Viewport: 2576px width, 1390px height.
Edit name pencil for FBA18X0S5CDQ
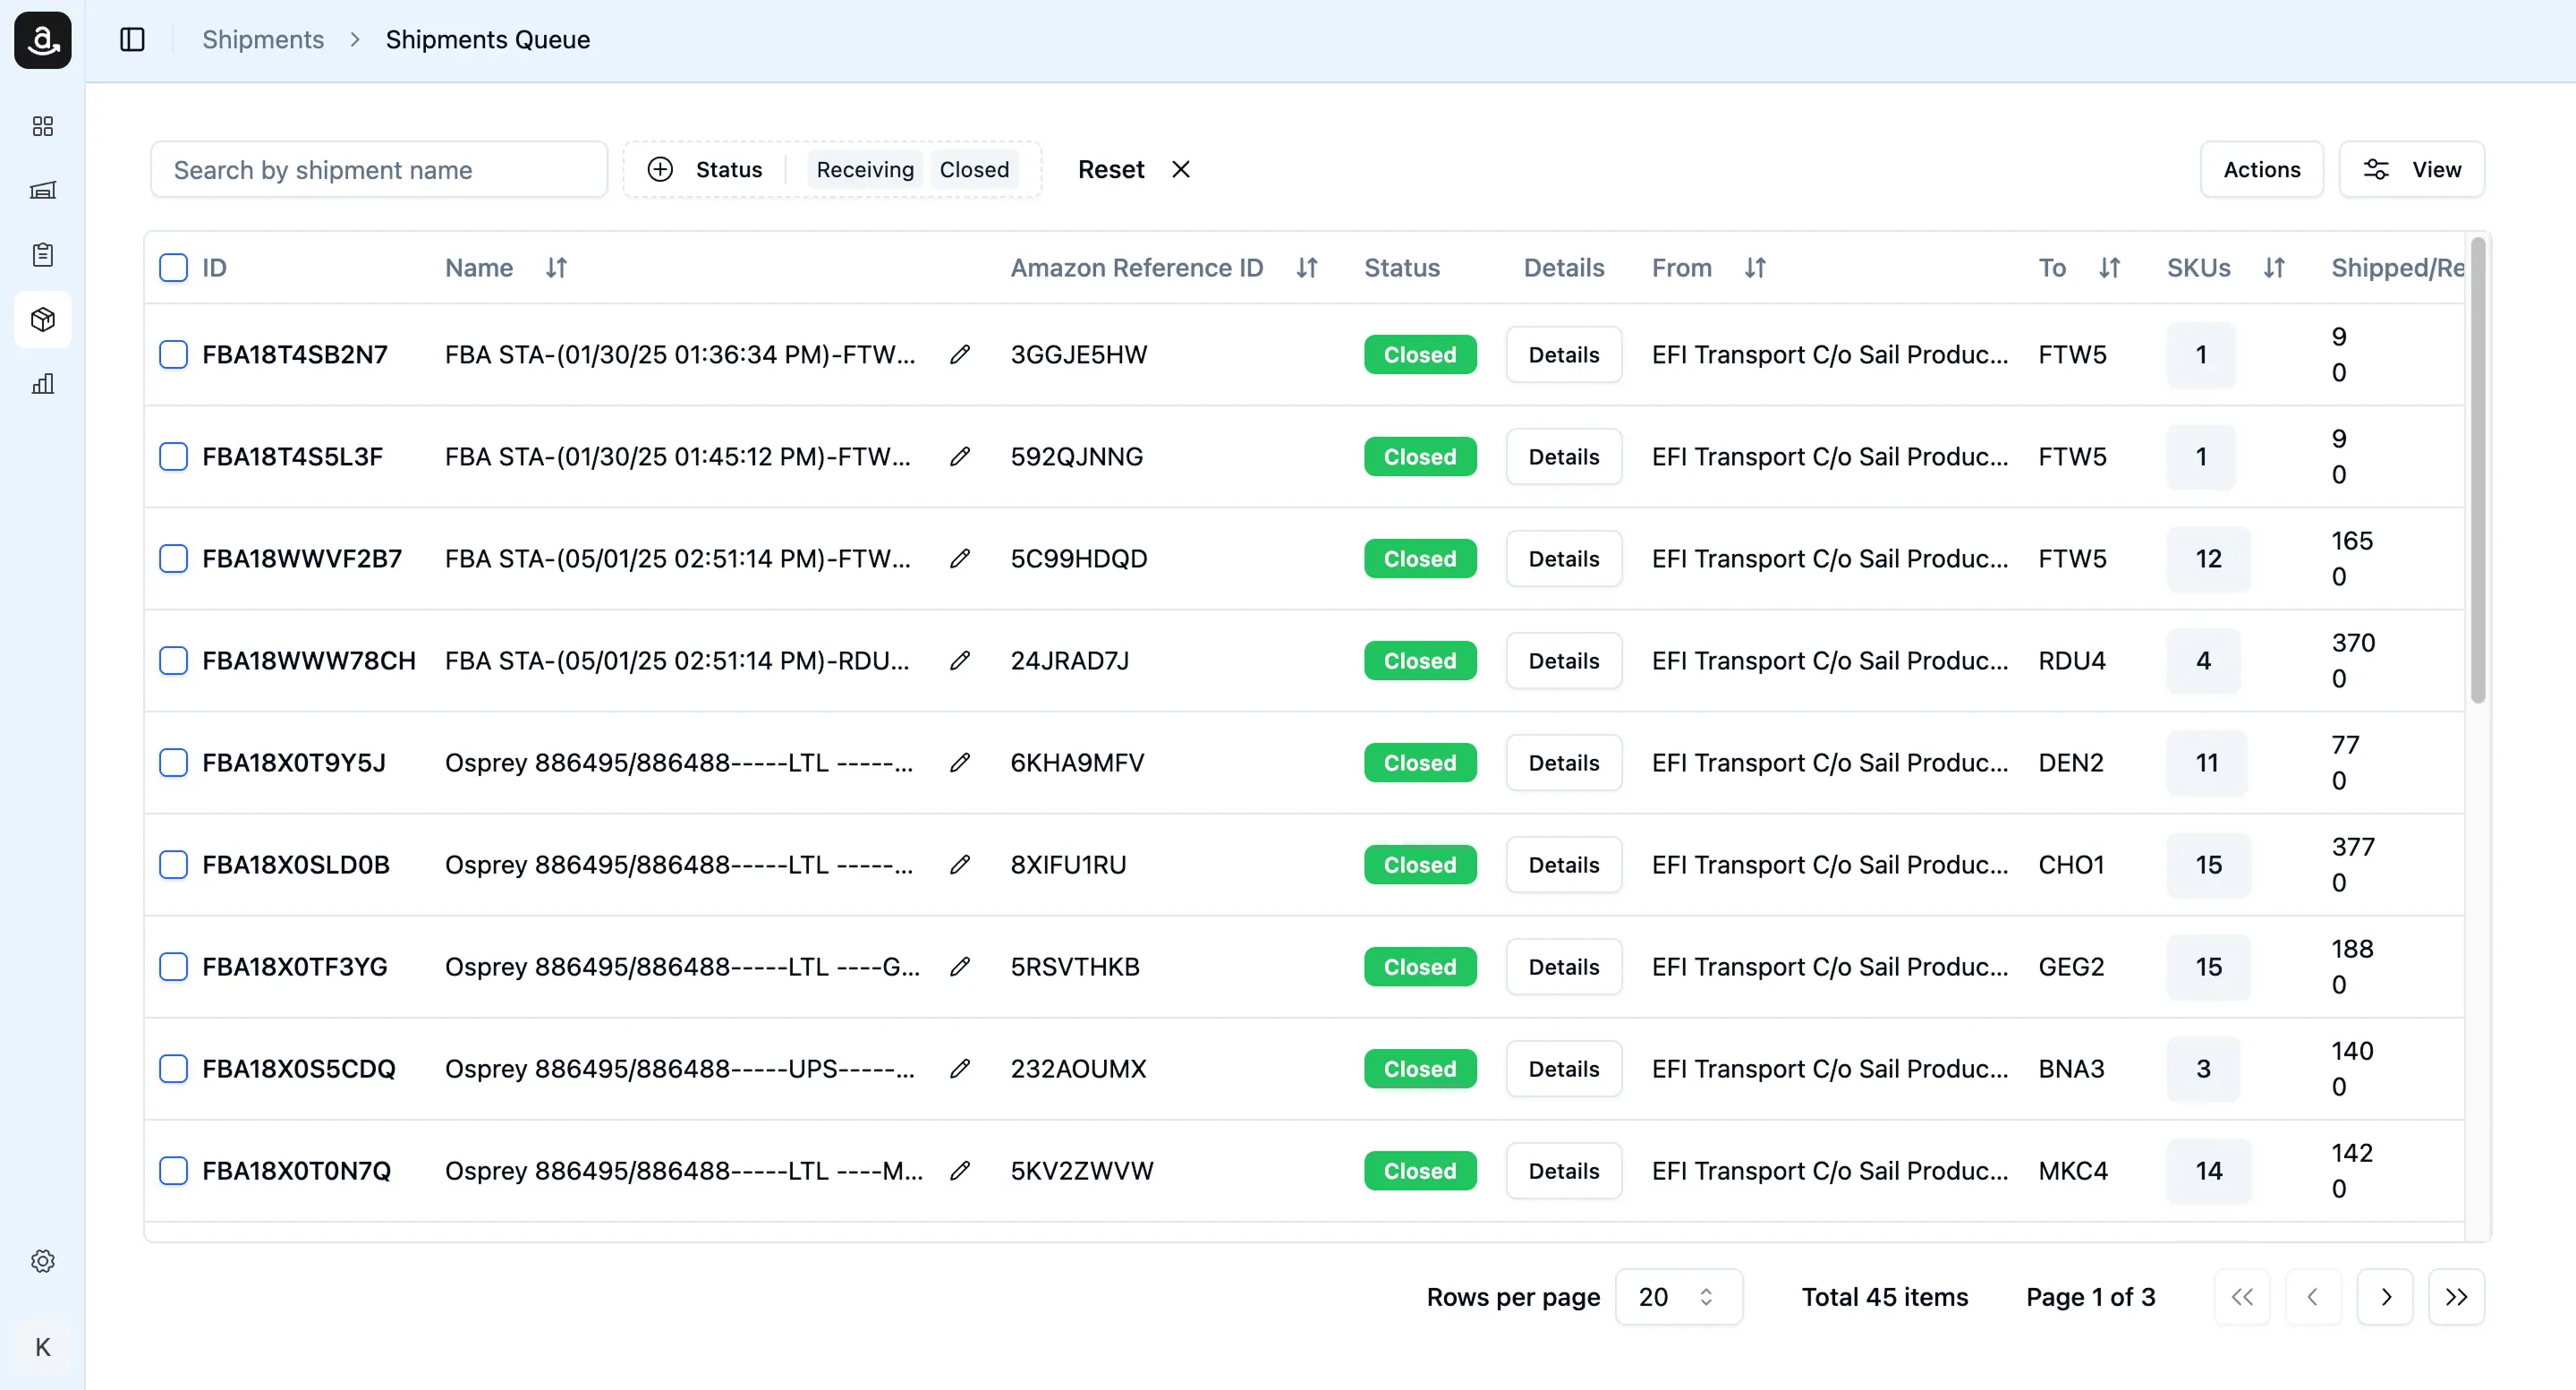960,1069
